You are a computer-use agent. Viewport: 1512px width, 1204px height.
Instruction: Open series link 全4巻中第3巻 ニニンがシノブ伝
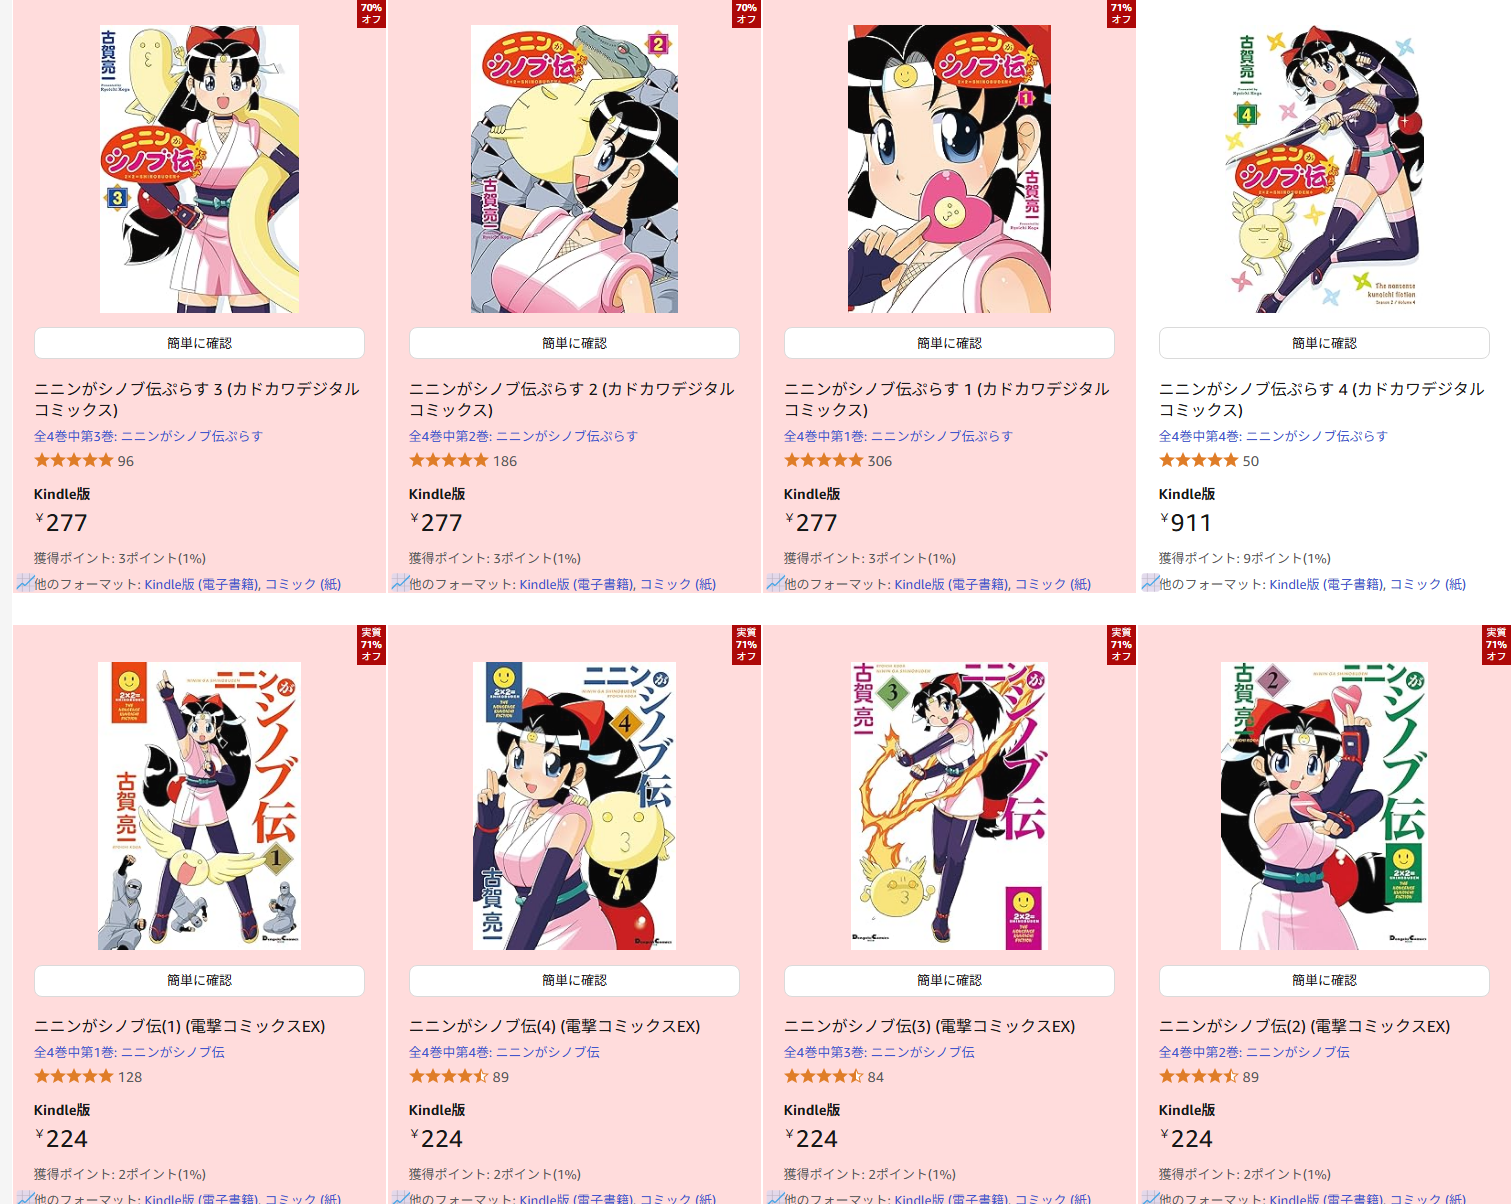pos(879,1052)
